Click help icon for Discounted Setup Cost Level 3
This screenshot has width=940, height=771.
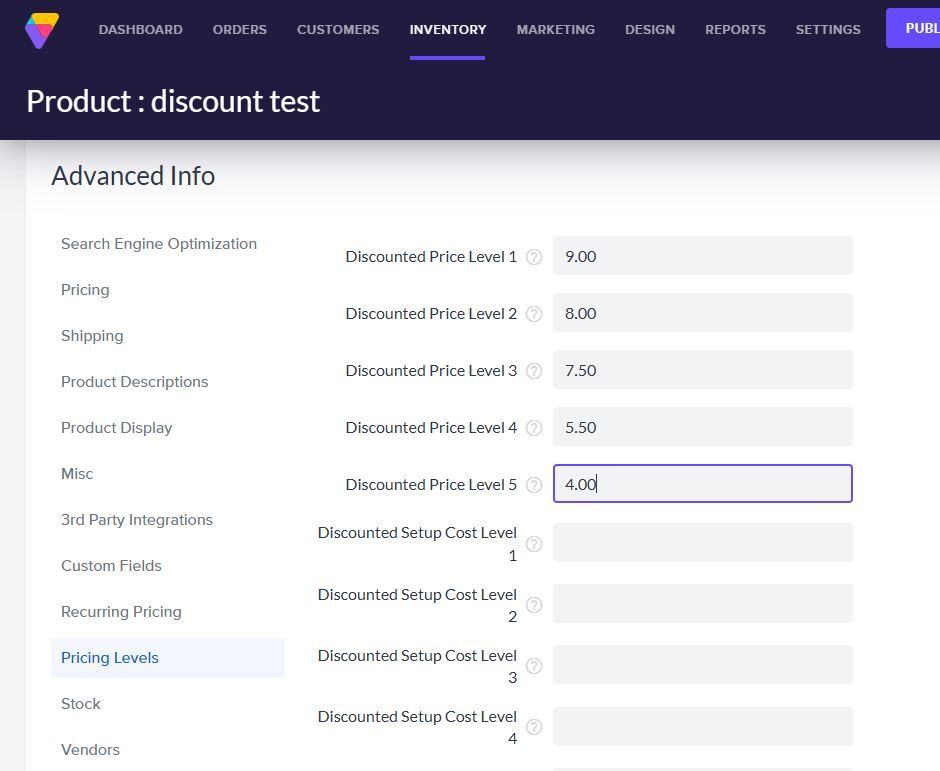pos(534,666)
